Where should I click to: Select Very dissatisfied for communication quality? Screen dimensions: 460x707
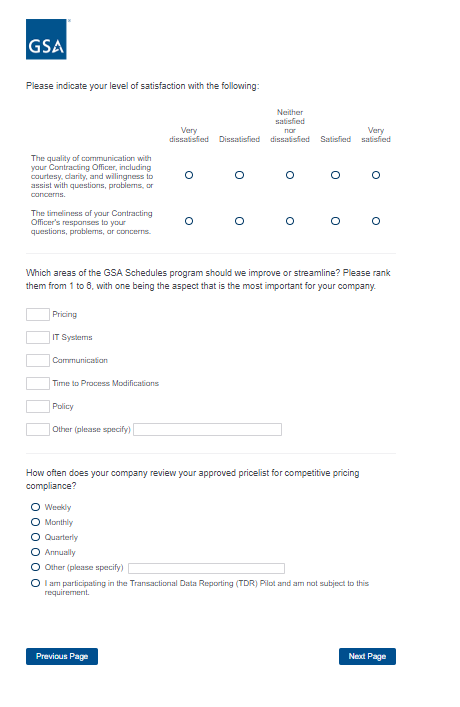pyautogui.click(x=189, y=175)
